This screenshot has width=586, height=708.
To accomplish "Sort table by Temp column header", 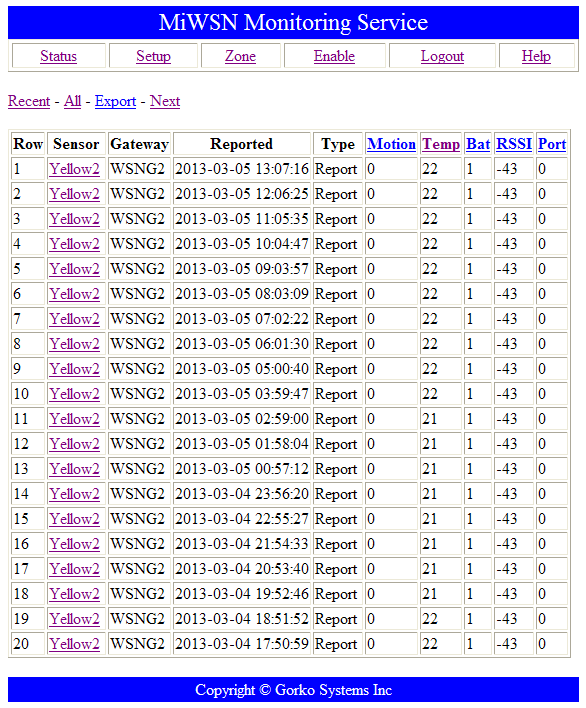I will coord(441,144).
